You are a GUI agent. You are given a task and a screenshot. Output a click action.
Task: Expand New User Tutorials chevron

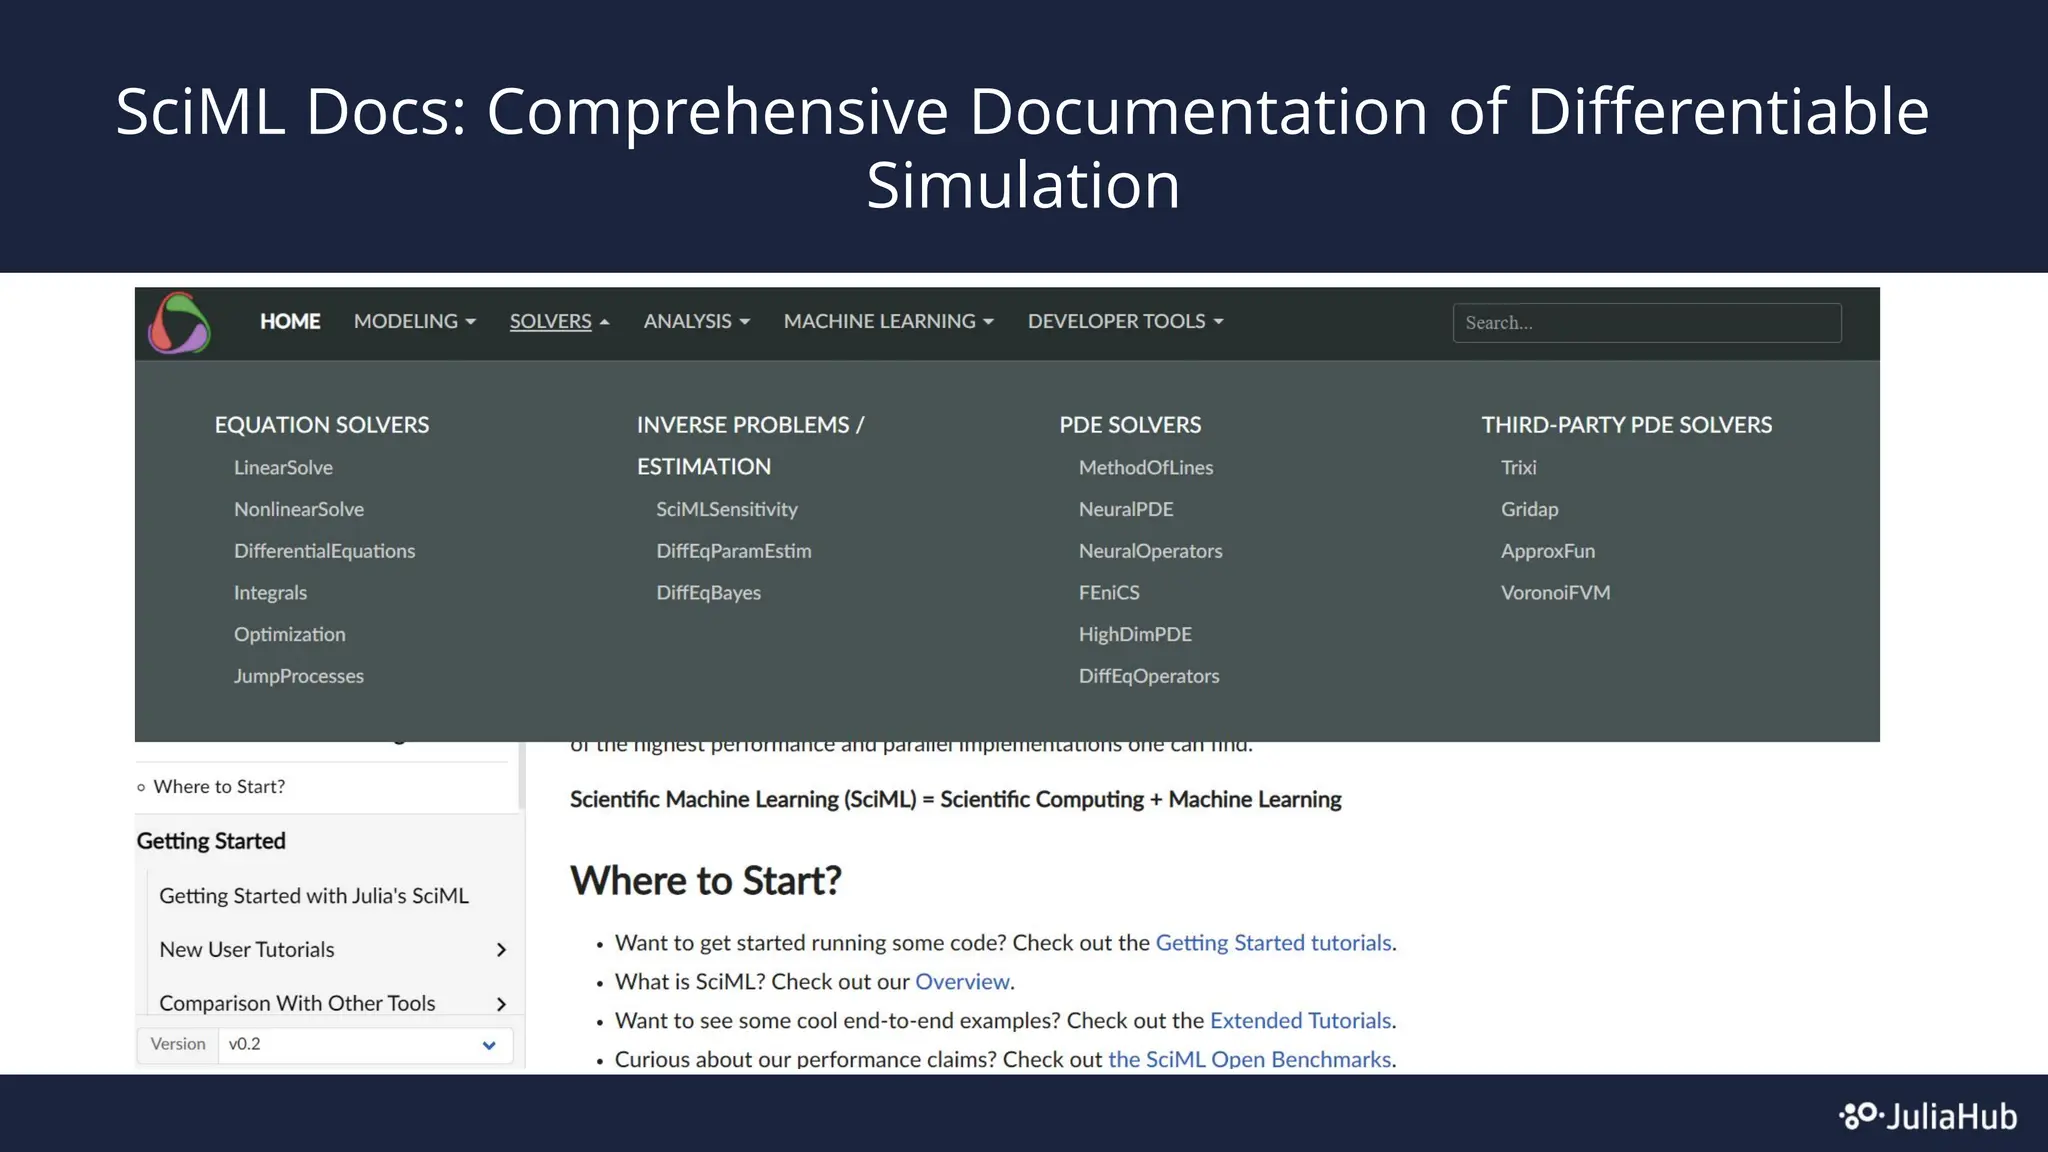(x=502, y=950)
